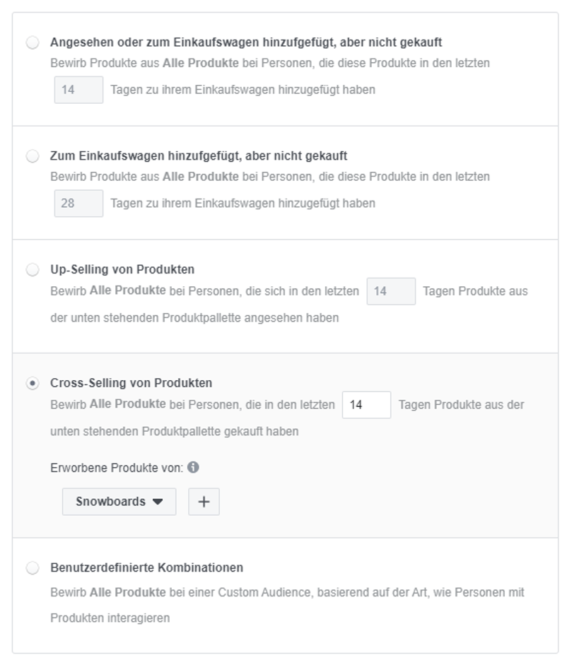
Task: Click the Up-Selling days field showing 14
Action: 391,291
